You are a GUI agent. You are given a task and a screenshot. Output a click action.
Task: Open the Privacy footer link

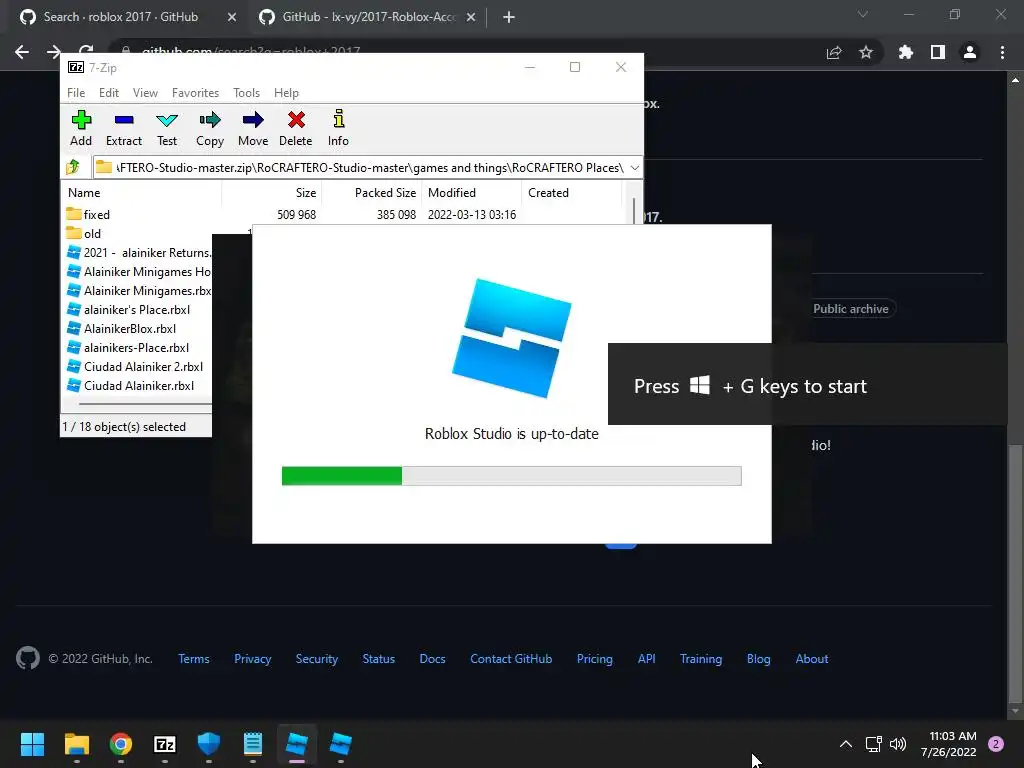pos(253,659)
